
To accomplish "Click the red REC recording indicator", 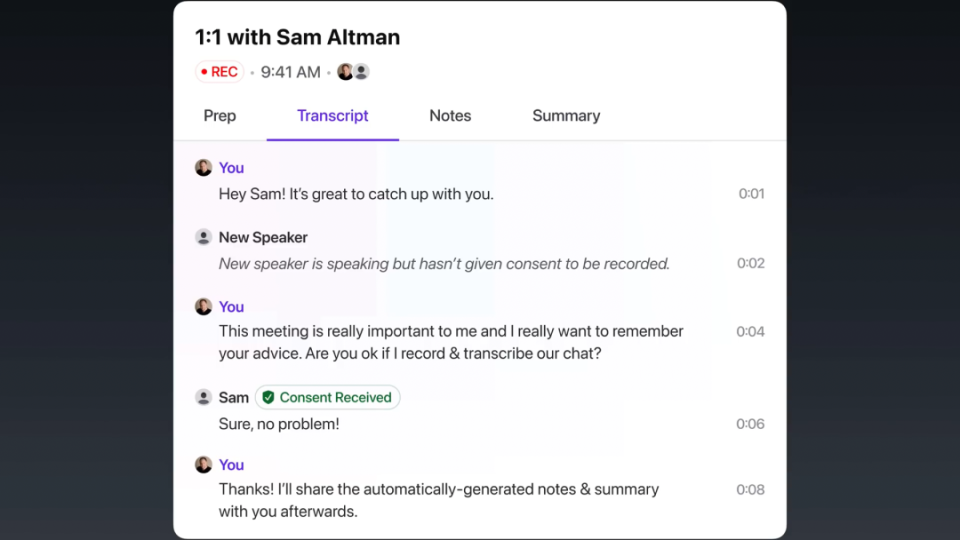I will (219, 72).
